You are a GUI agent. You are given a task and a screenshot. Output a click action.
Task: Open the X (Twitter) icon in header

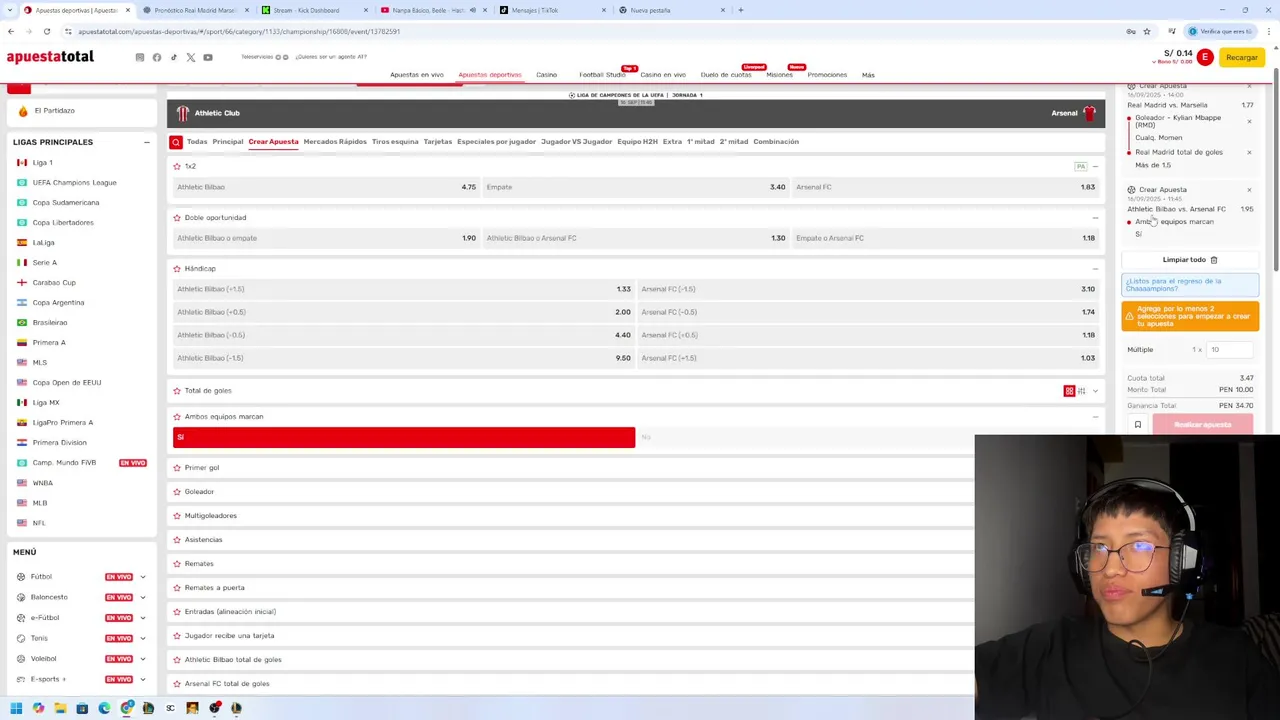(x=191, y=57)
